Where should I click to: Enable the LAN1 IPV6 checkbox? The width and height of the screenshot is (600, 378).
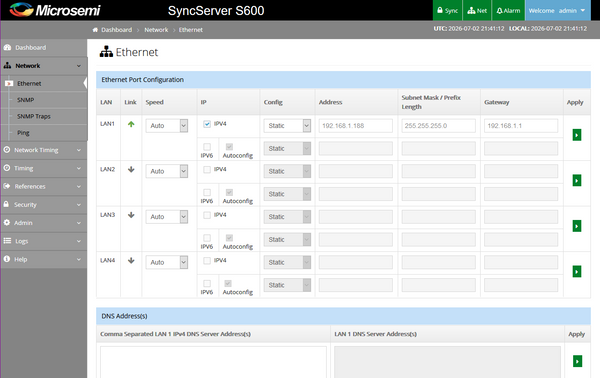207,147
